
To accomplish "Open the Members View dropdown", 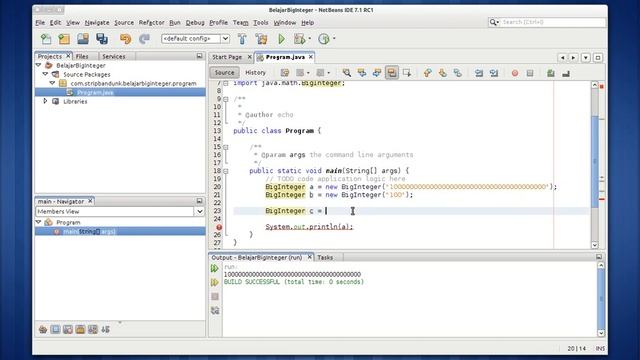I will pos(200,211).
